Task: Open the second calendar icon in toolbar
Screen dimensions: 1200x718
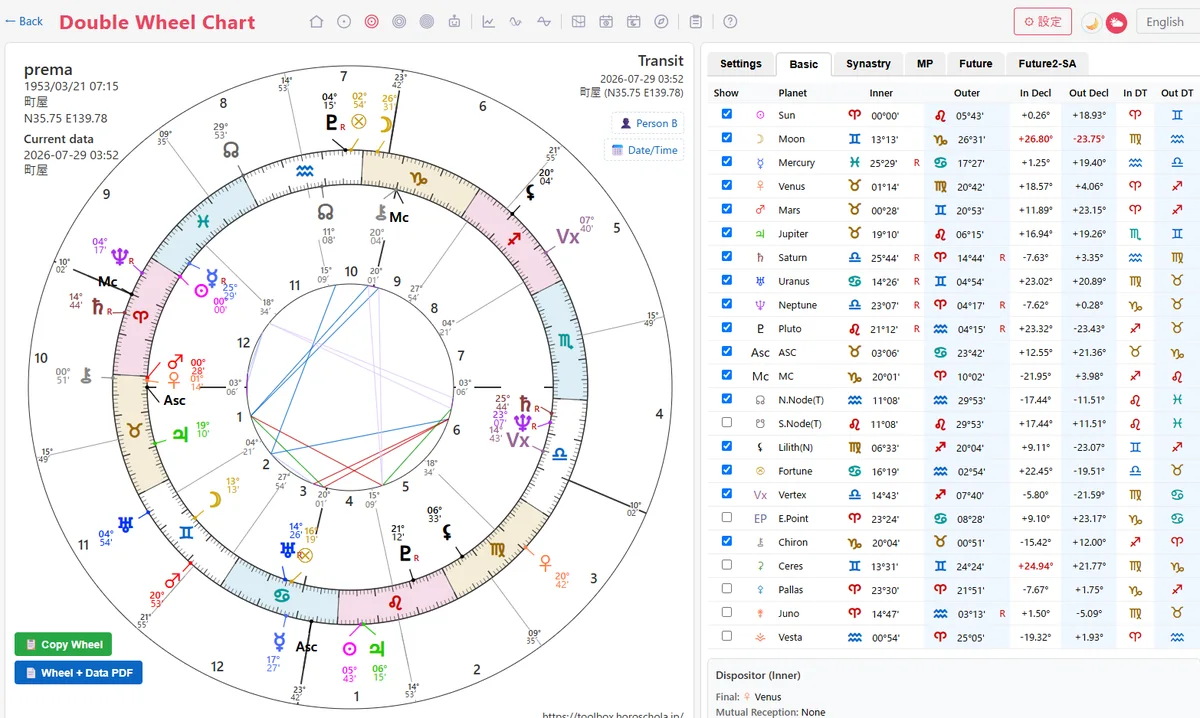Action: (x=634, y=21)
